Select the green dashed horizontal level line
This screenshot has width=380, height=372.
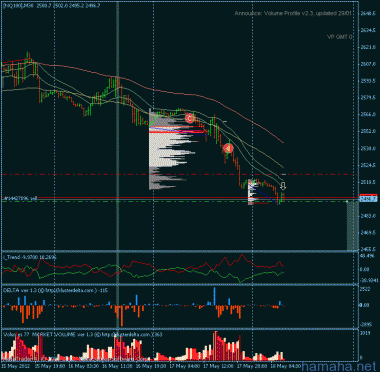click(180, 201)
